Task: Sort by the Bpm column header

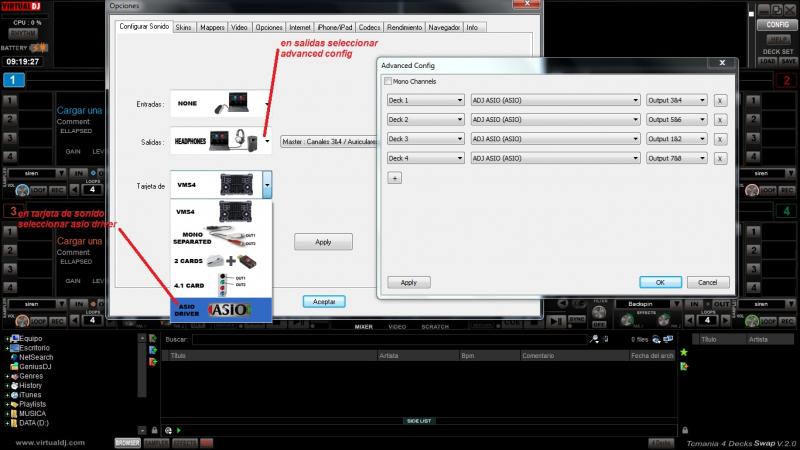Action: click(489, 356)
